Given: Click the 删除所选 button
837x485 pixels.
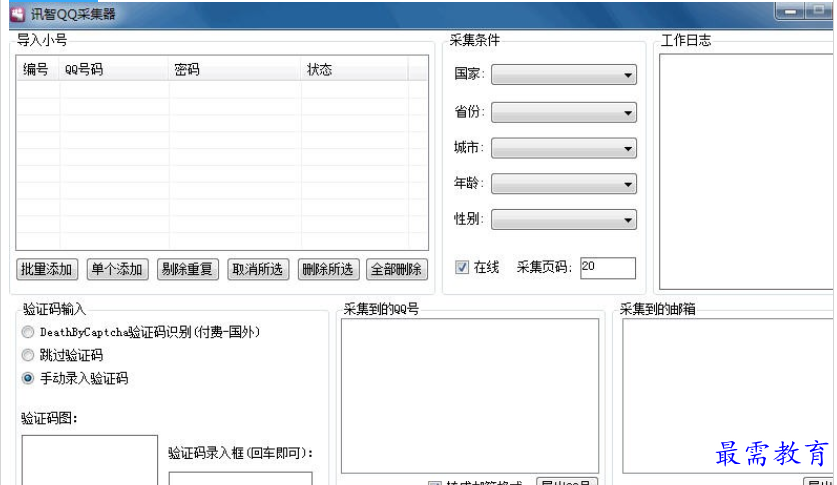Looking at the screenshot, I should (x=329, y=269).
